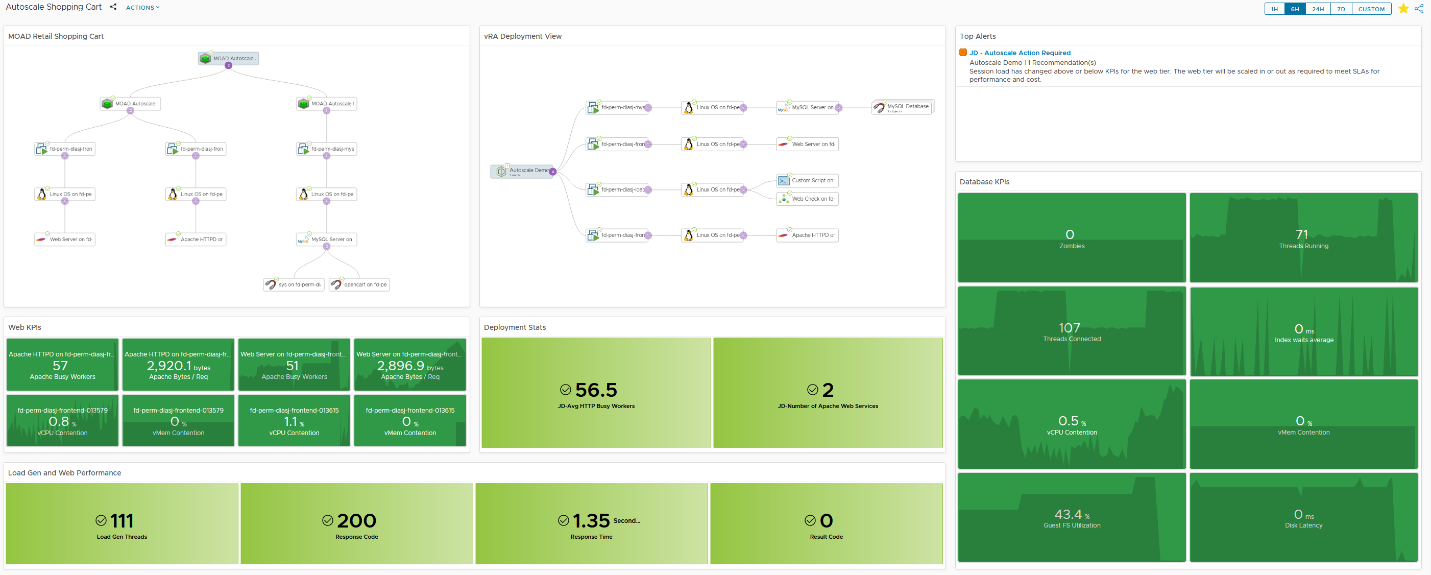
Task: Open the Threads Connected 107 tile
Action: click(x=1072, y=331)
